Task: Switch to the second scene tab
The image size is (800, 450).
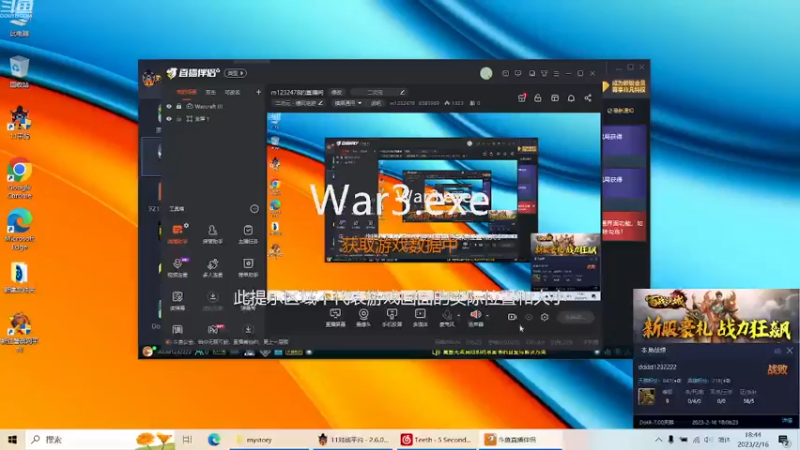Action: 211,92
